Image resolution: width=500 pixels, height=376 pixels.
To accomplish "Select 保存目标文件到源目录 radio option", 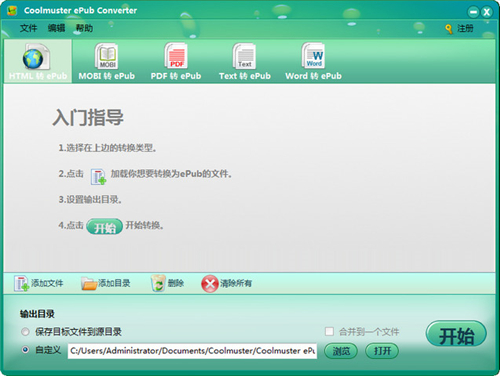I will click(x=25, y=332).
